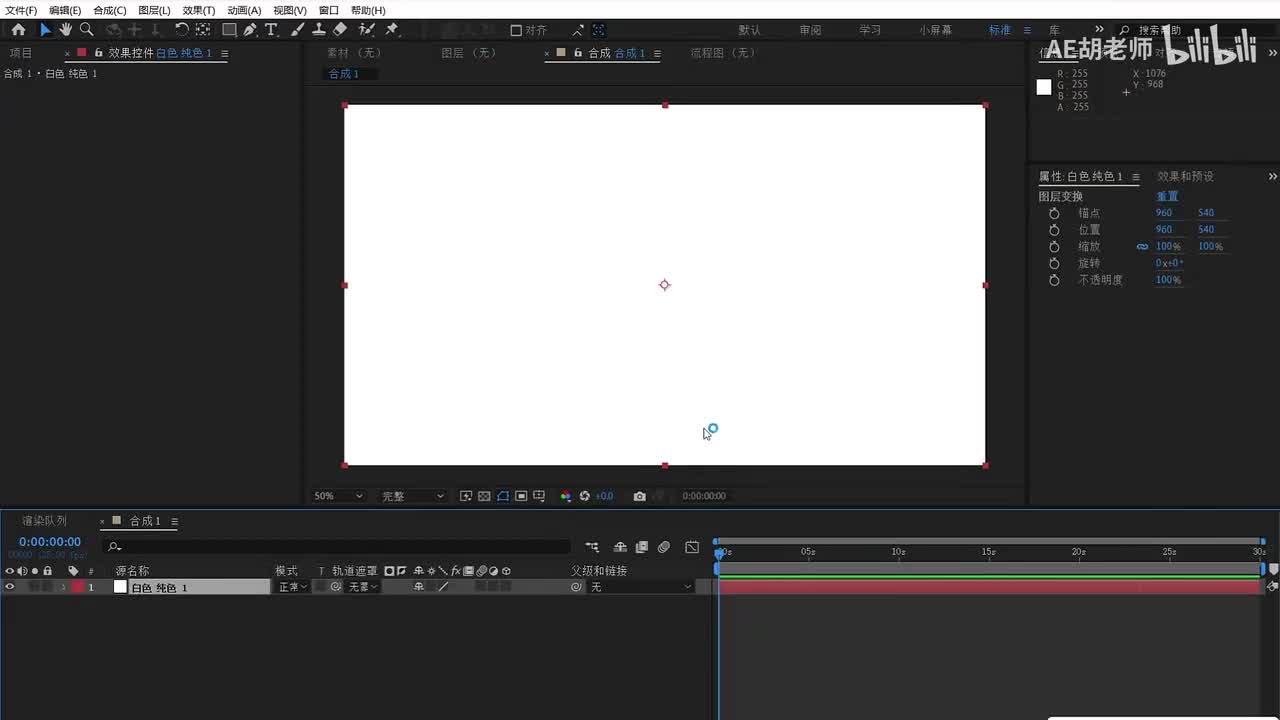Screen dimensions: 1280x720
Task: Open the 50% magnification dropdown
Action: click(x=338, y=496)
